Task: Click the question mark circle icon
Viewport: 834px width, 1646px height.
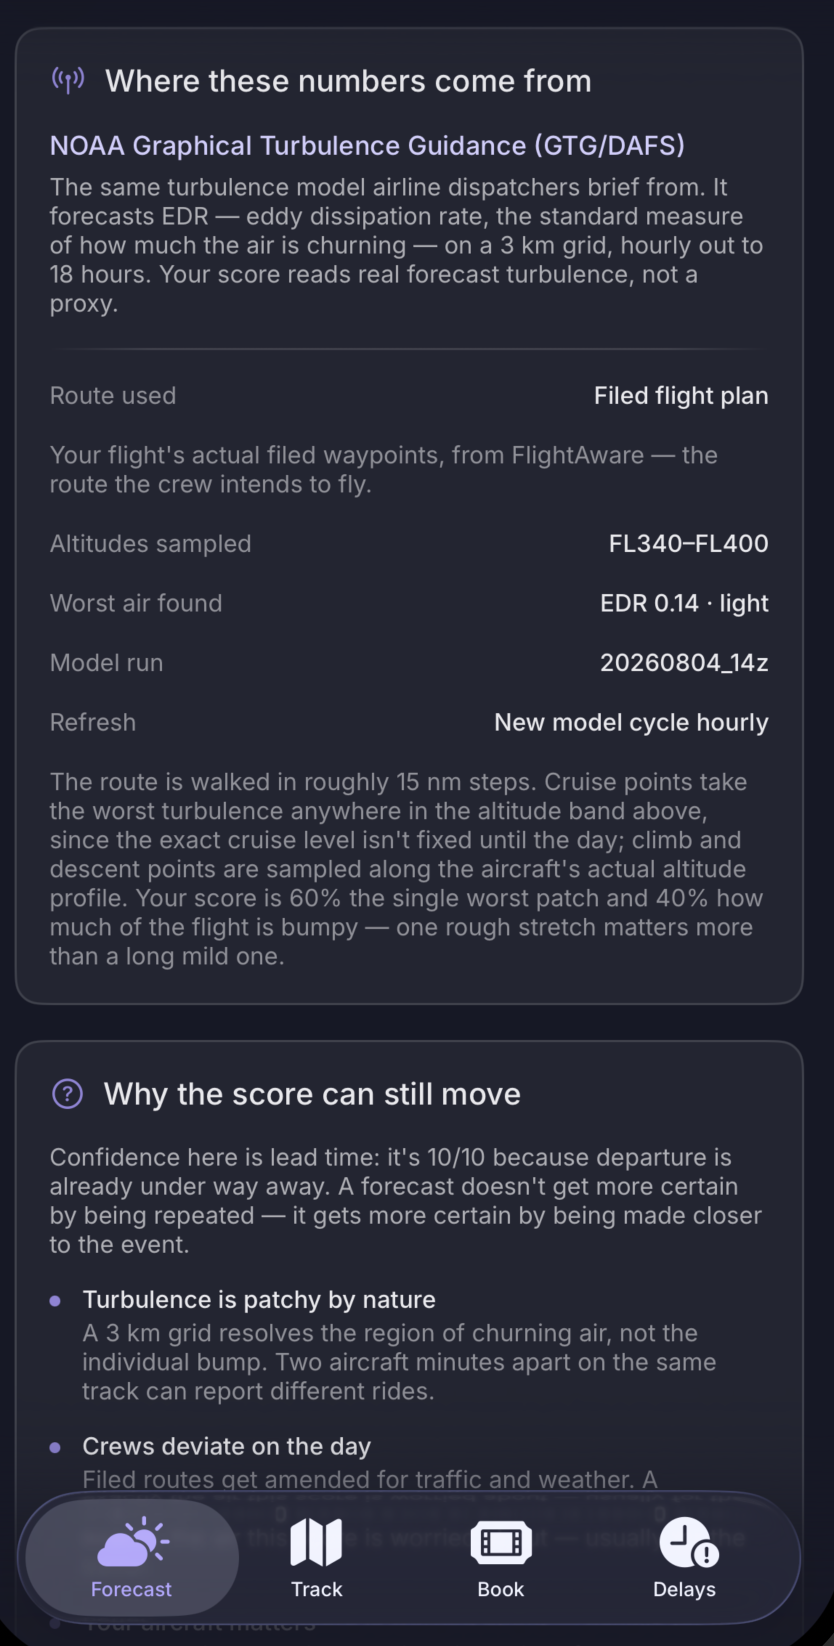Action: pos(67,1093)
